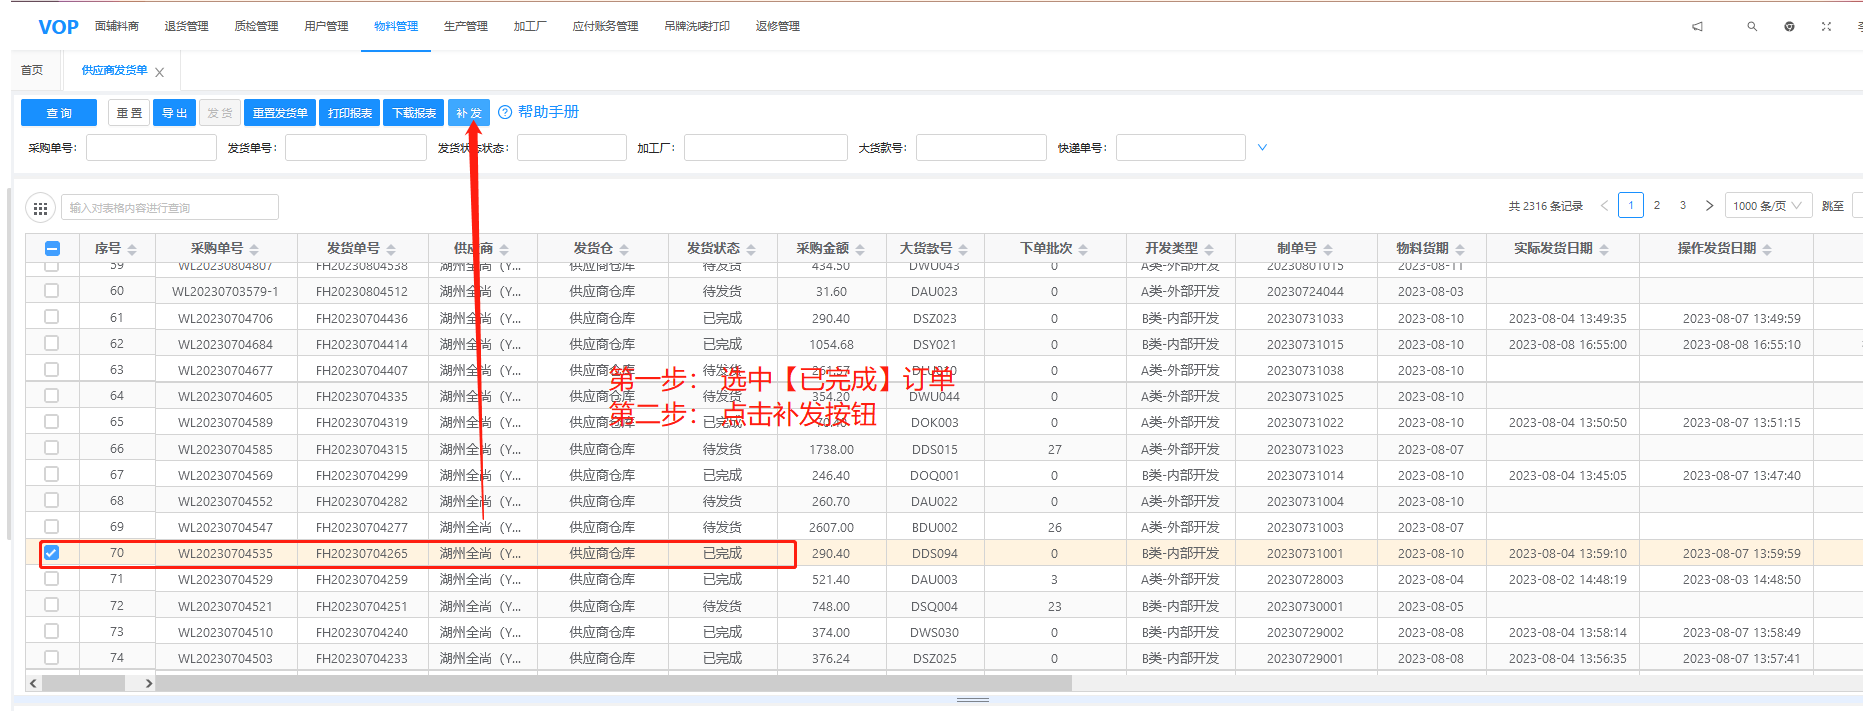Open the grid column settings icon

pyautogui.click(x=40, y=208)
